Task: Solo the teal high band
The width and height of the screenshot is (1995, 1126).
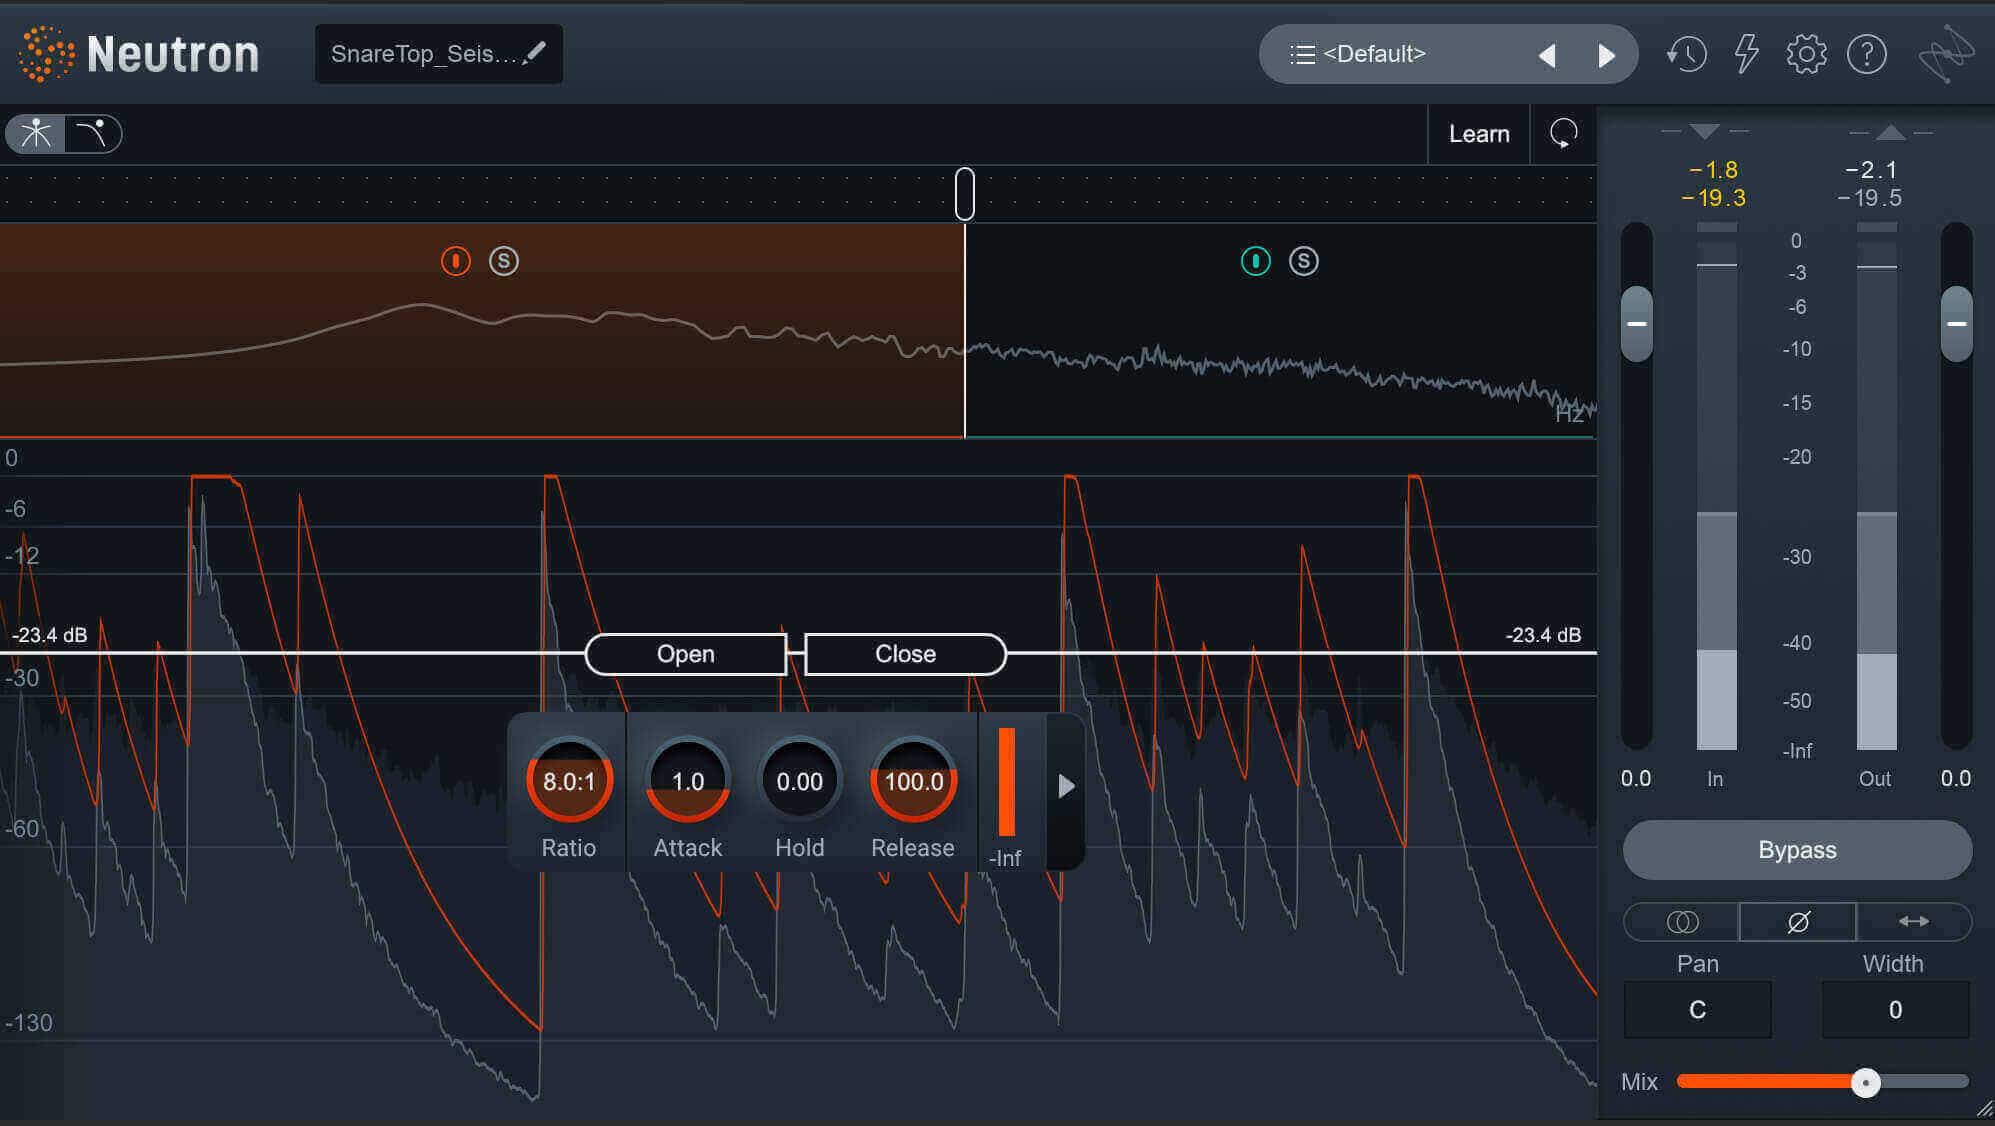Action: click(1304, 261)
